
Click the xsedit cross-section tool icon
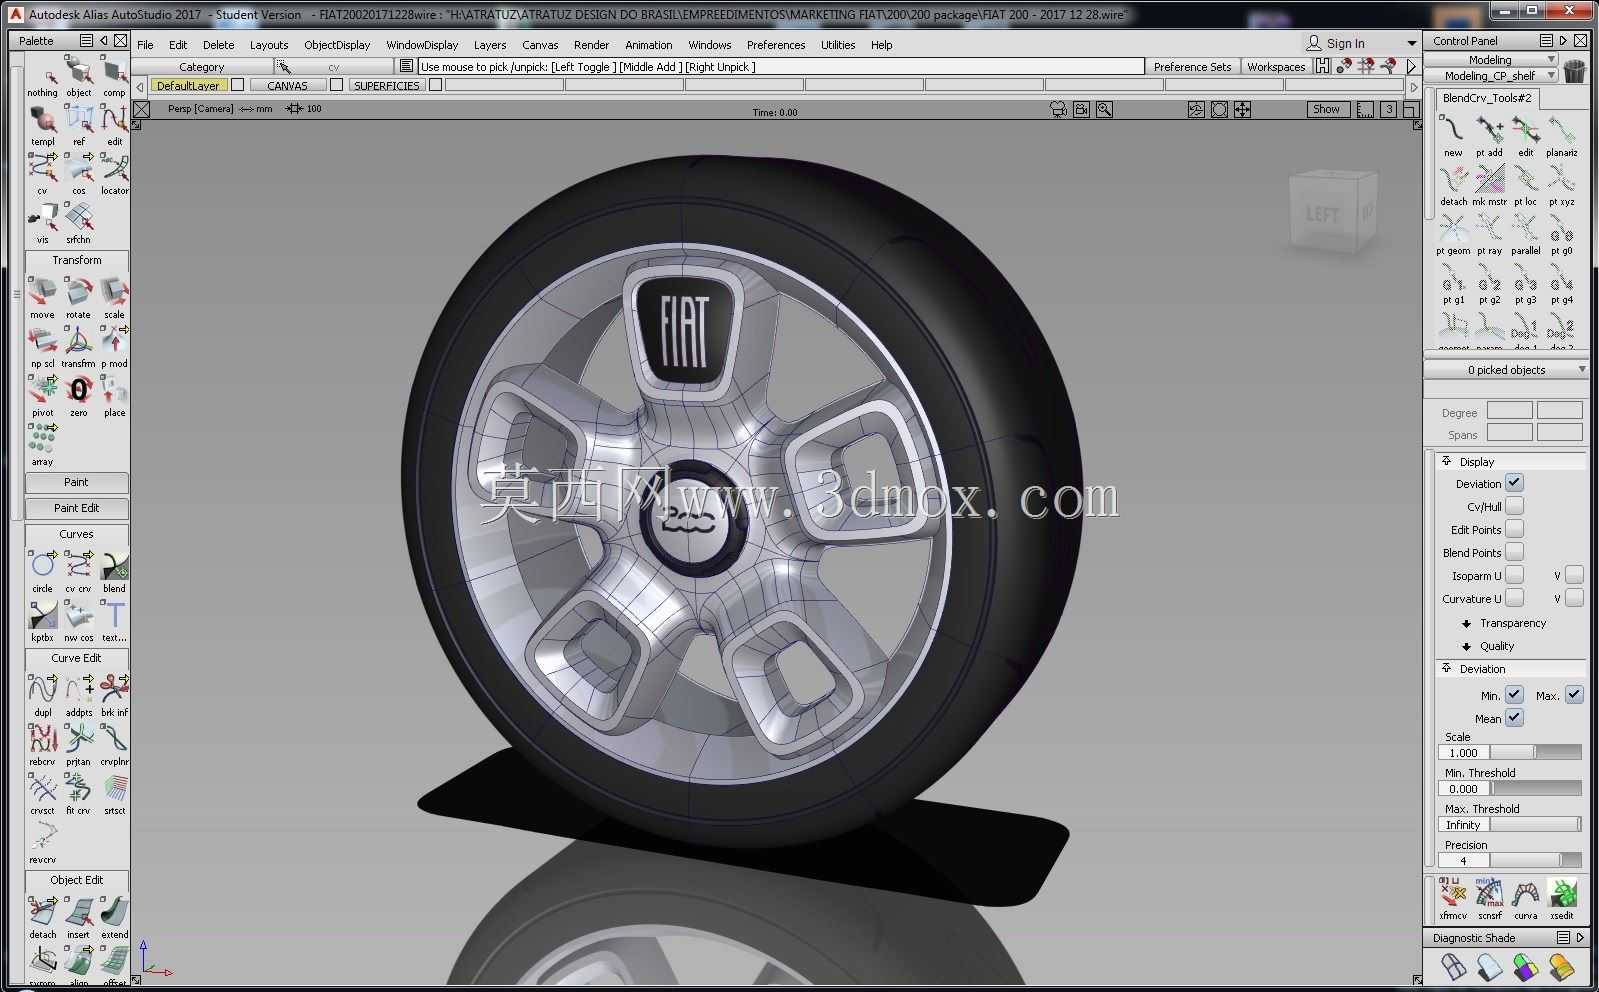1562,898
